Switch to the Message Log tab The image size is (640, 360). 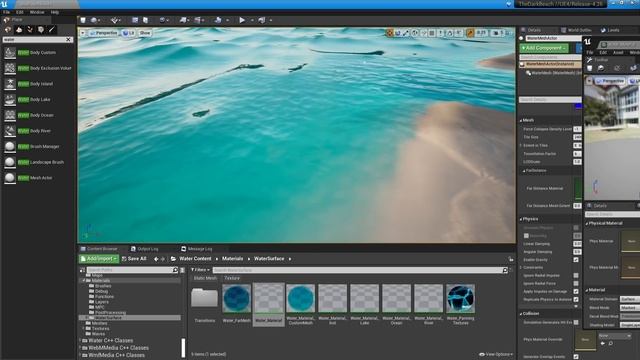(x=196, y=249)
